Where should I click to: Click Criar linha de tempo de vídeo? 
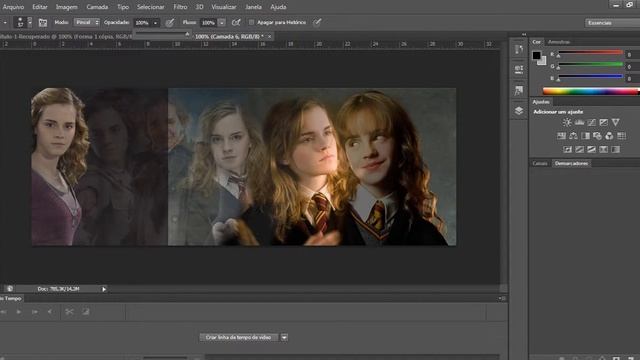[238, 337]
